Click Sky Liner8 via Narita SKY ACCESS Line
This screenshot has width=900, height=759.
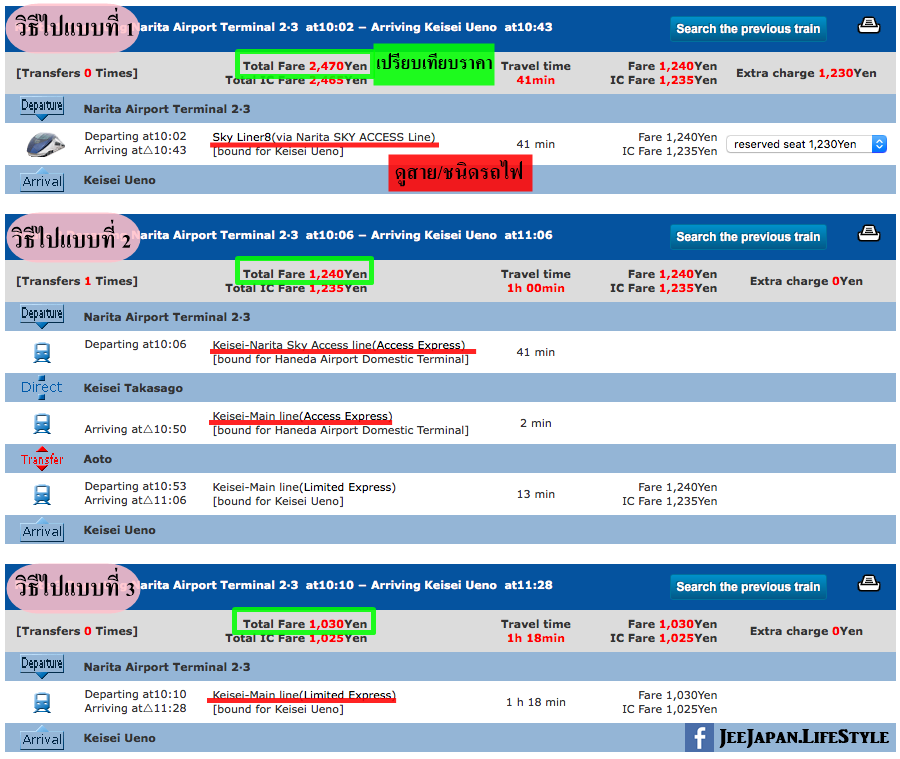coord(324,137)
